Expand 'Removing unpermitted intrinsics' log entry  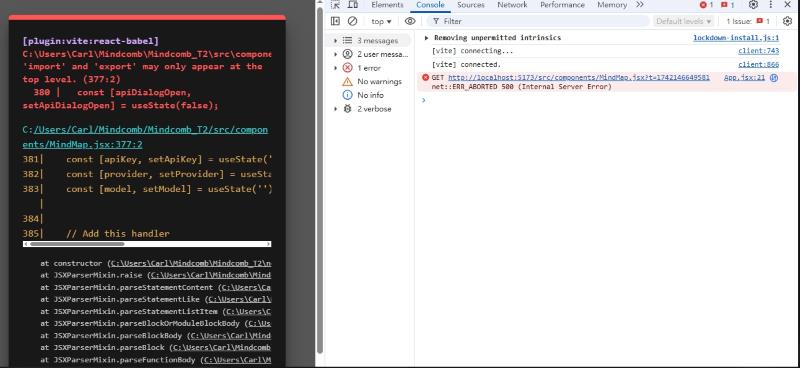427,38
